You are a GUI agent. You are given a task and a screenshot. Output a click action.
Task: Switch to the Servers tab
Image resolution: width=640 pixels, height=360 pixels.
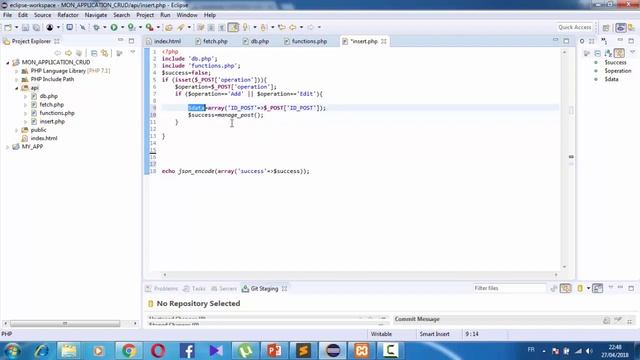pyautogui.click(x=224, y=289)
